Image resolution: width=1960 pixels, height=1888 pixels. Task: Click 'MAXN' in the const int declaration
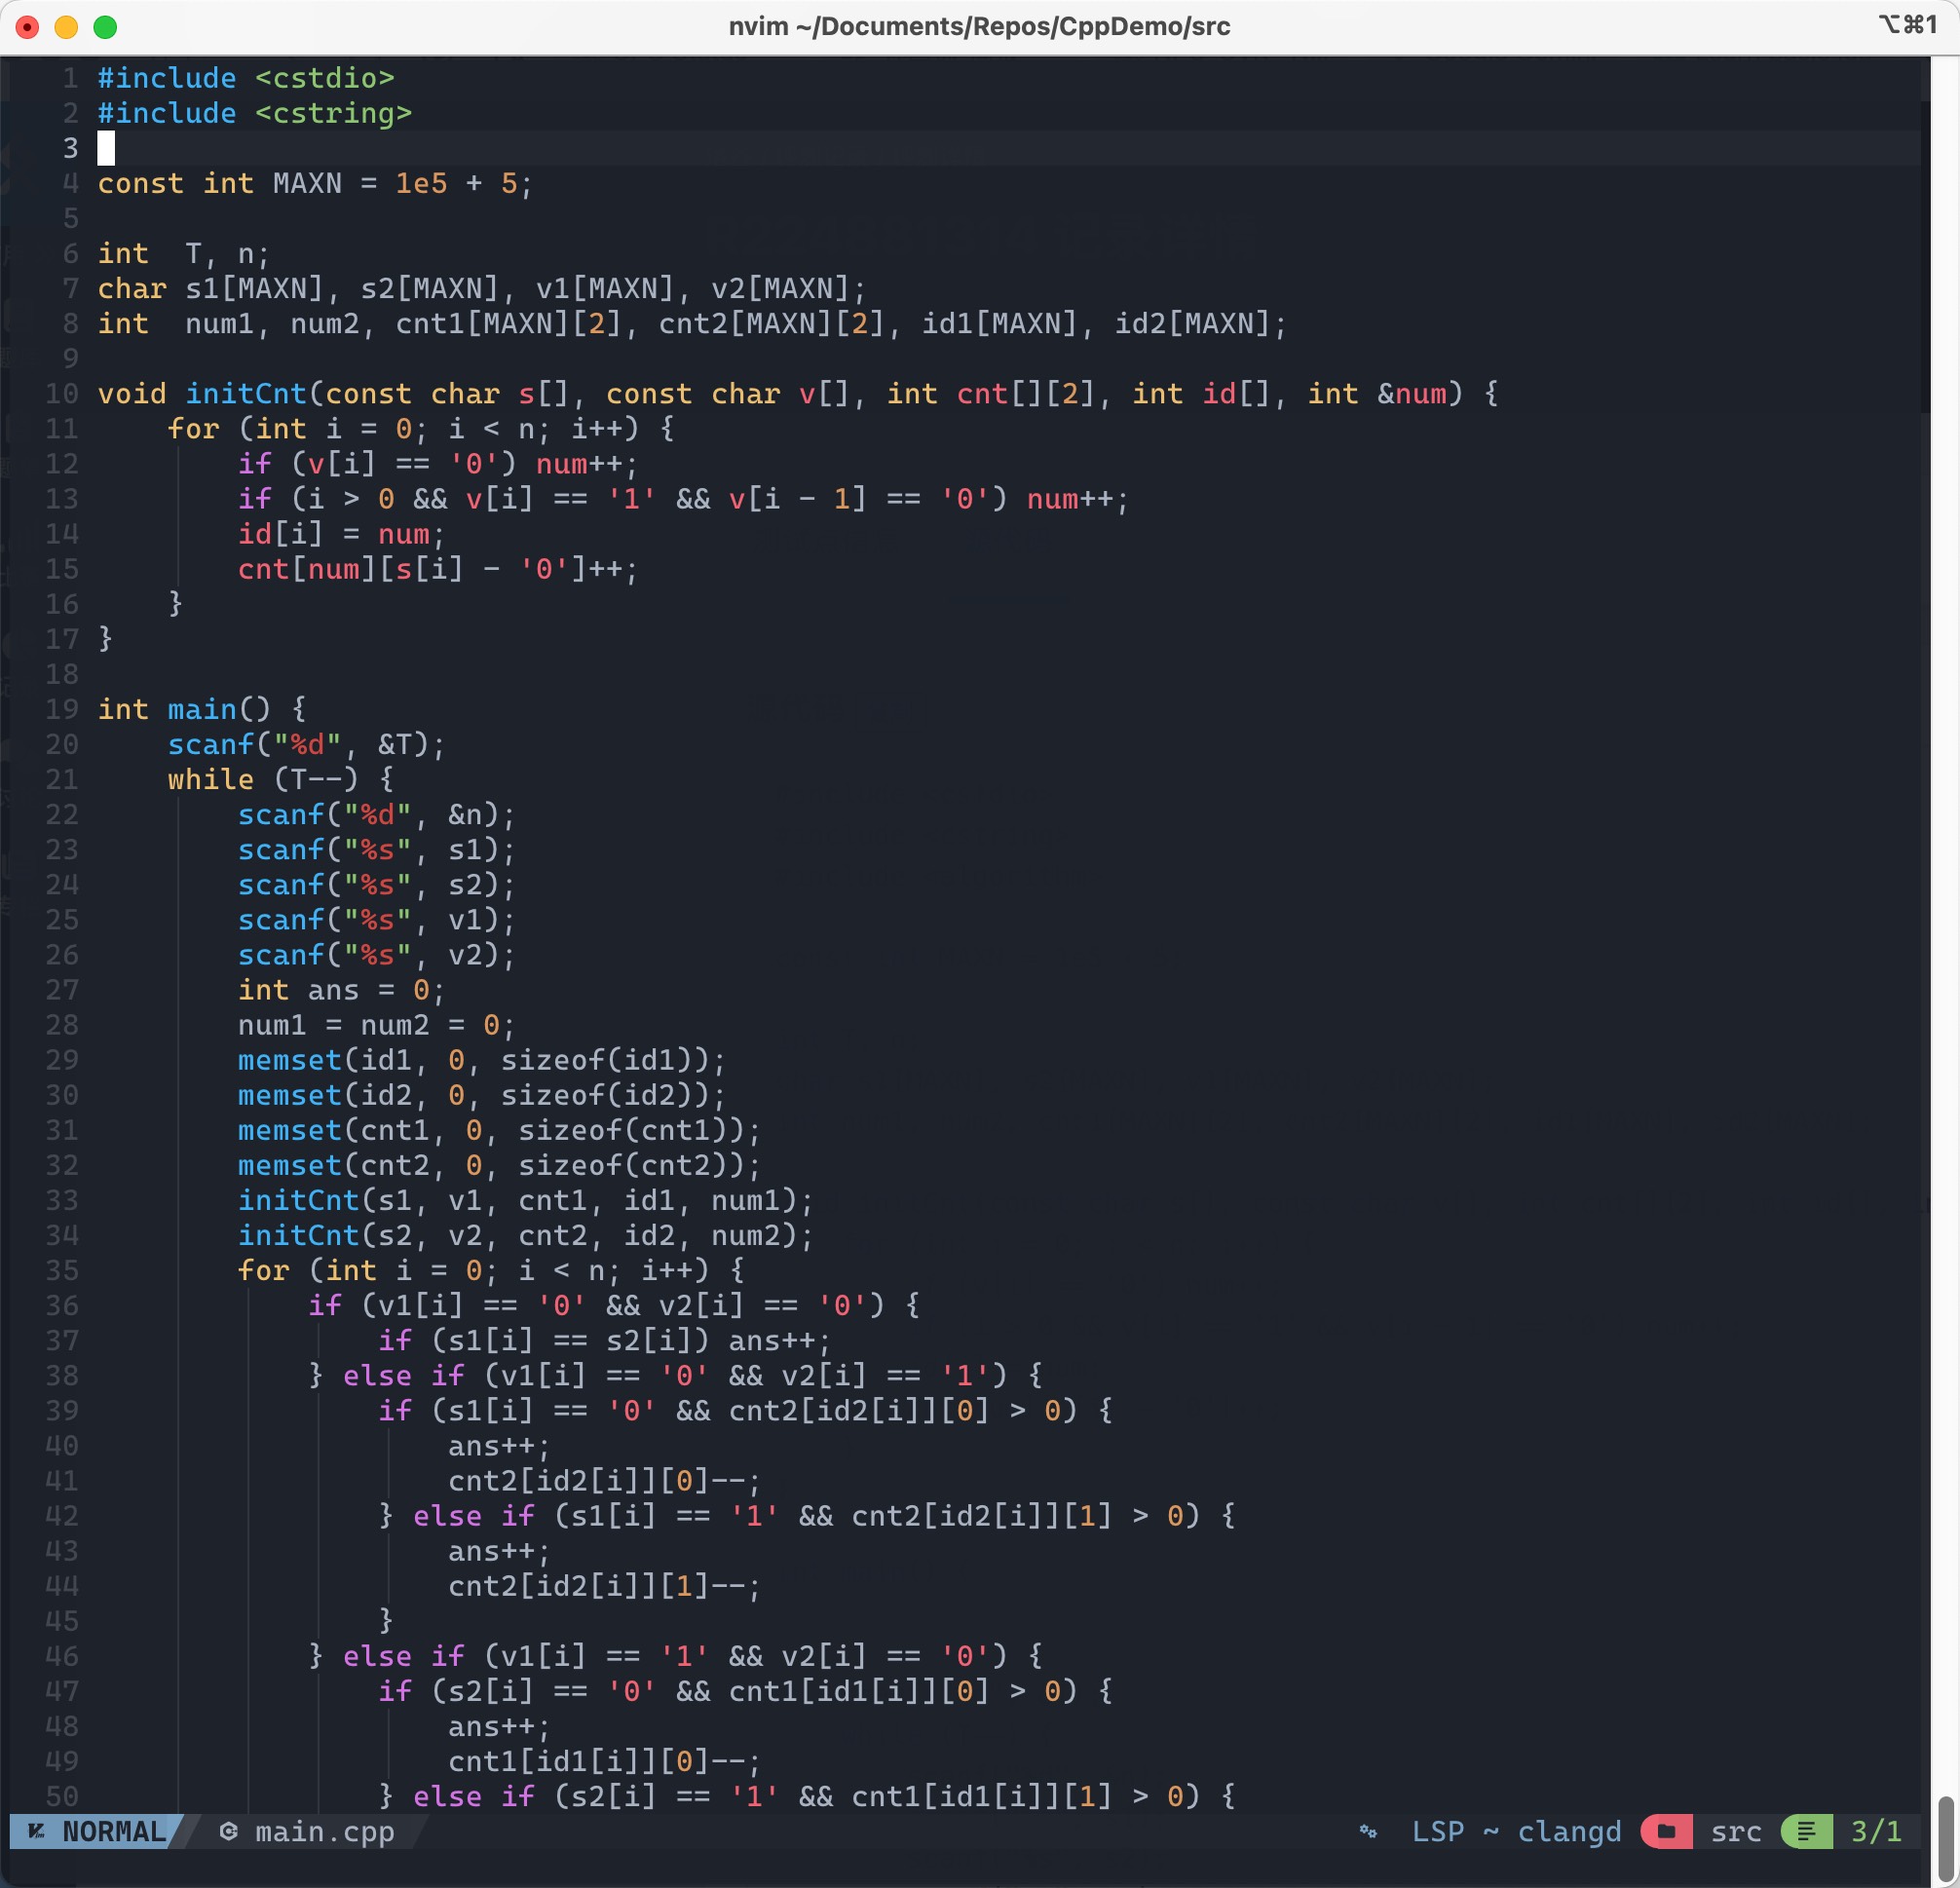[x=307, y=183]
